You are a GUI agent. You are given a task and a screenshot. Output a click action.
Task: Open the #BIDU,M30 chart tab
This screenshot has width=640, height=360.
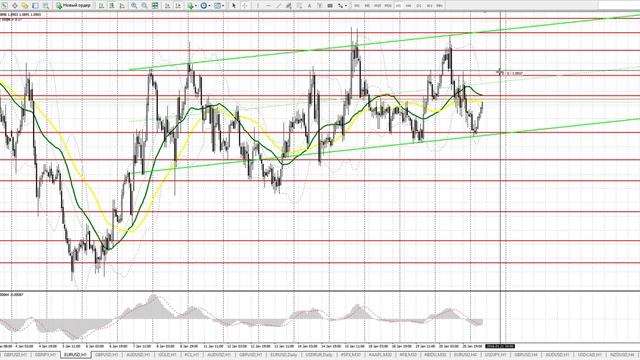pyautogui.click(x=435, y=355)
